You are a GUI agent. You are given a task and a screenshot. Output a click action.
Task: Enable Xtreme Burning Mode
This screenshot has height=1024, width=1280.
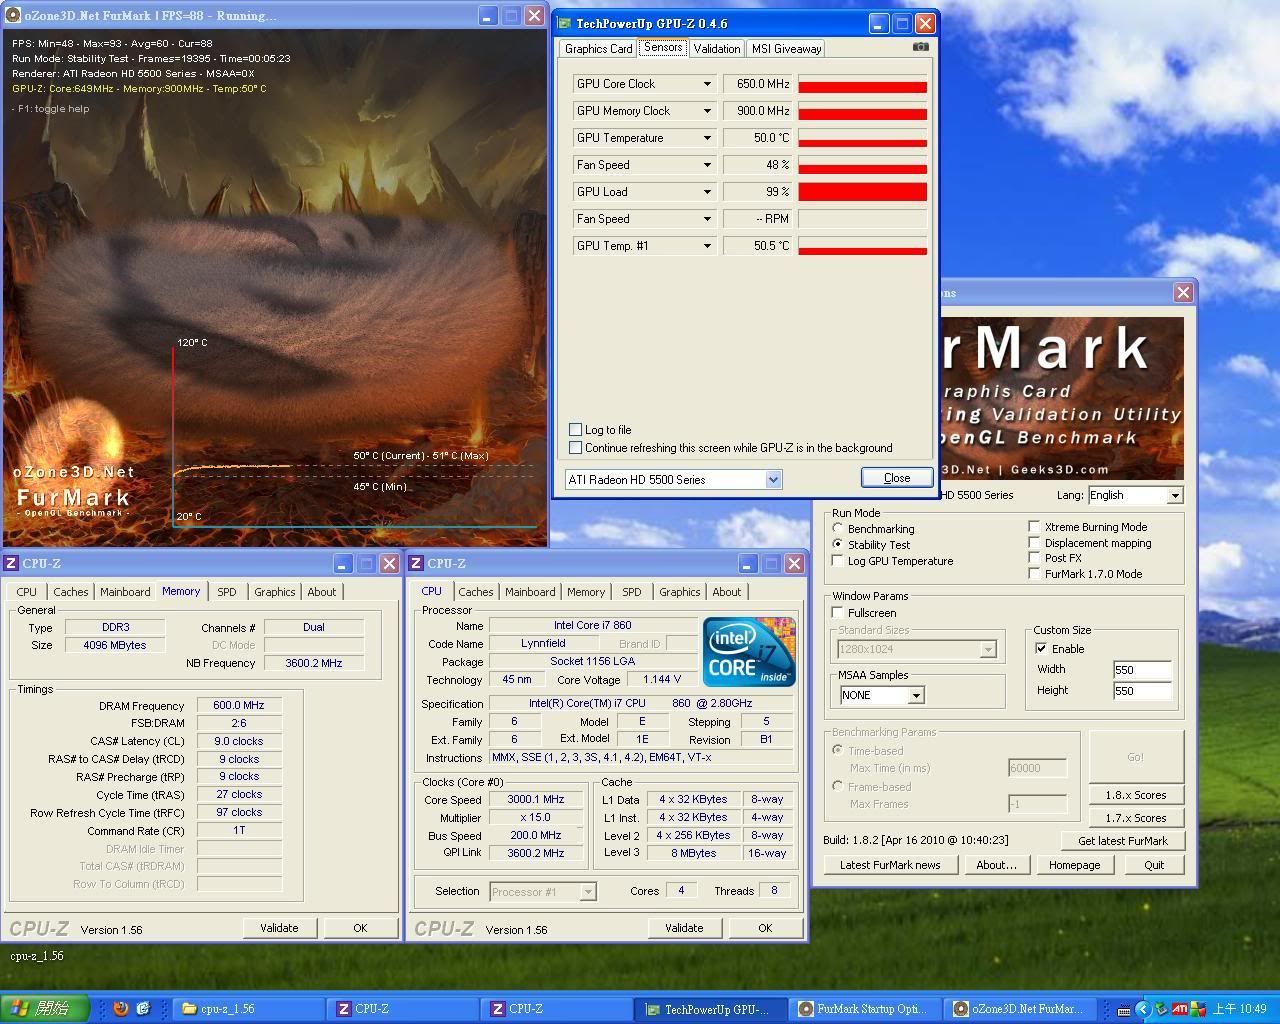(1034, 527)
